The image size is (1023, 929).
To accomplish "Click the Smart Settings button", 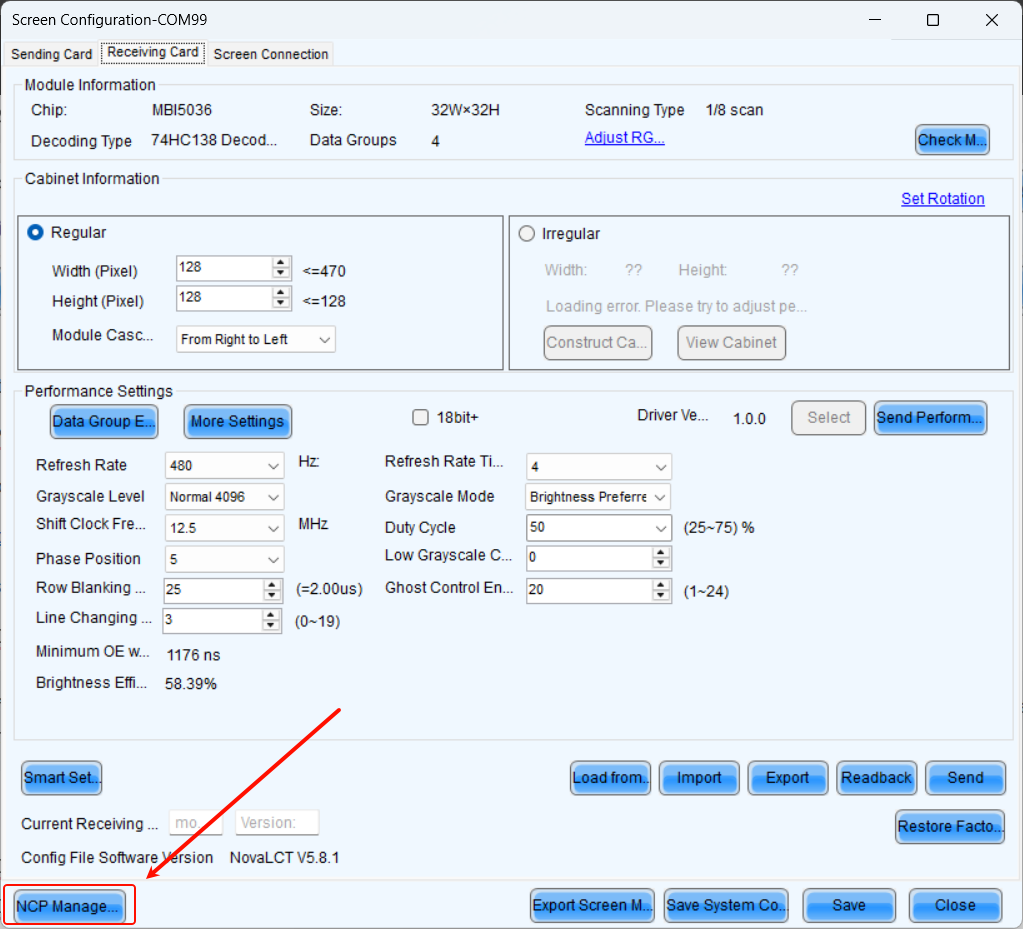I will point(62,778).
